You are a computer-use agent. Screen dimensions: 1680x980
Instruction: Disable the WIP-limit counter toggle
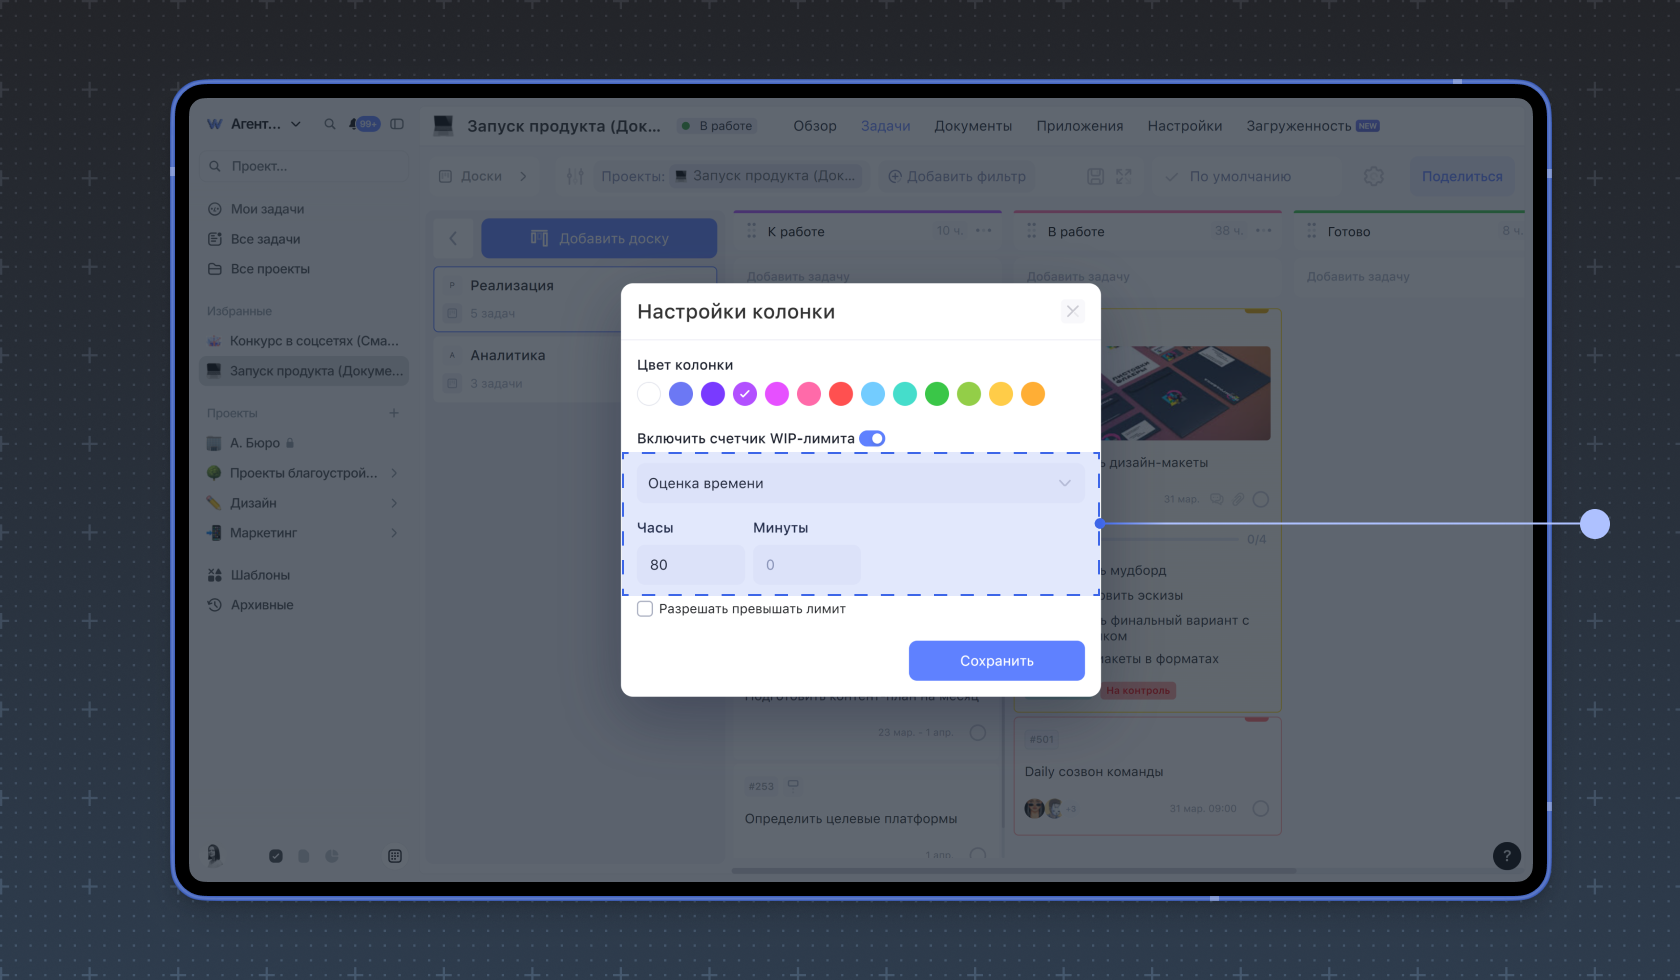coord(872,438)
